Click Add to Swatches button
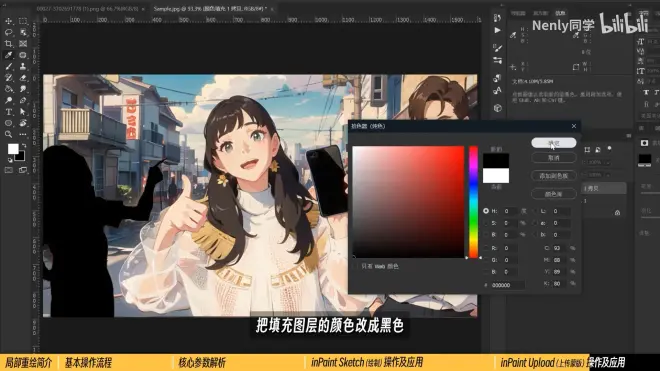This screenshot has width=660, height=371. pyautogui.click(x=554, y=176)
